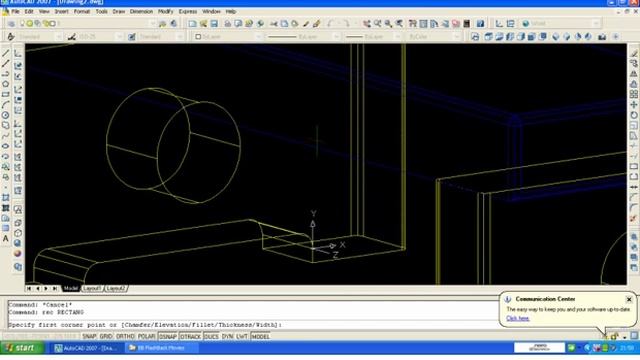640x360 pixels.
Task: Open the Draw menu
Action: pyautogui.click(x=119, y=11)
